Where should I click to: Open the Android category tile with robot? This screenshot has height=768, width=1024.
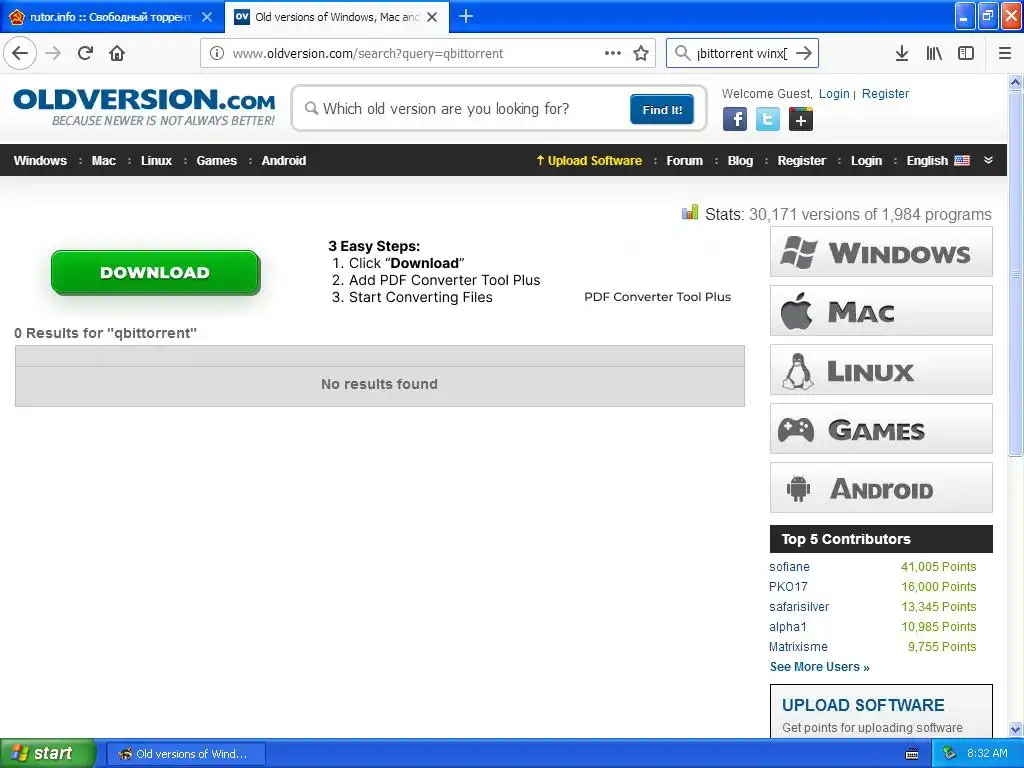tap(881, 488)
